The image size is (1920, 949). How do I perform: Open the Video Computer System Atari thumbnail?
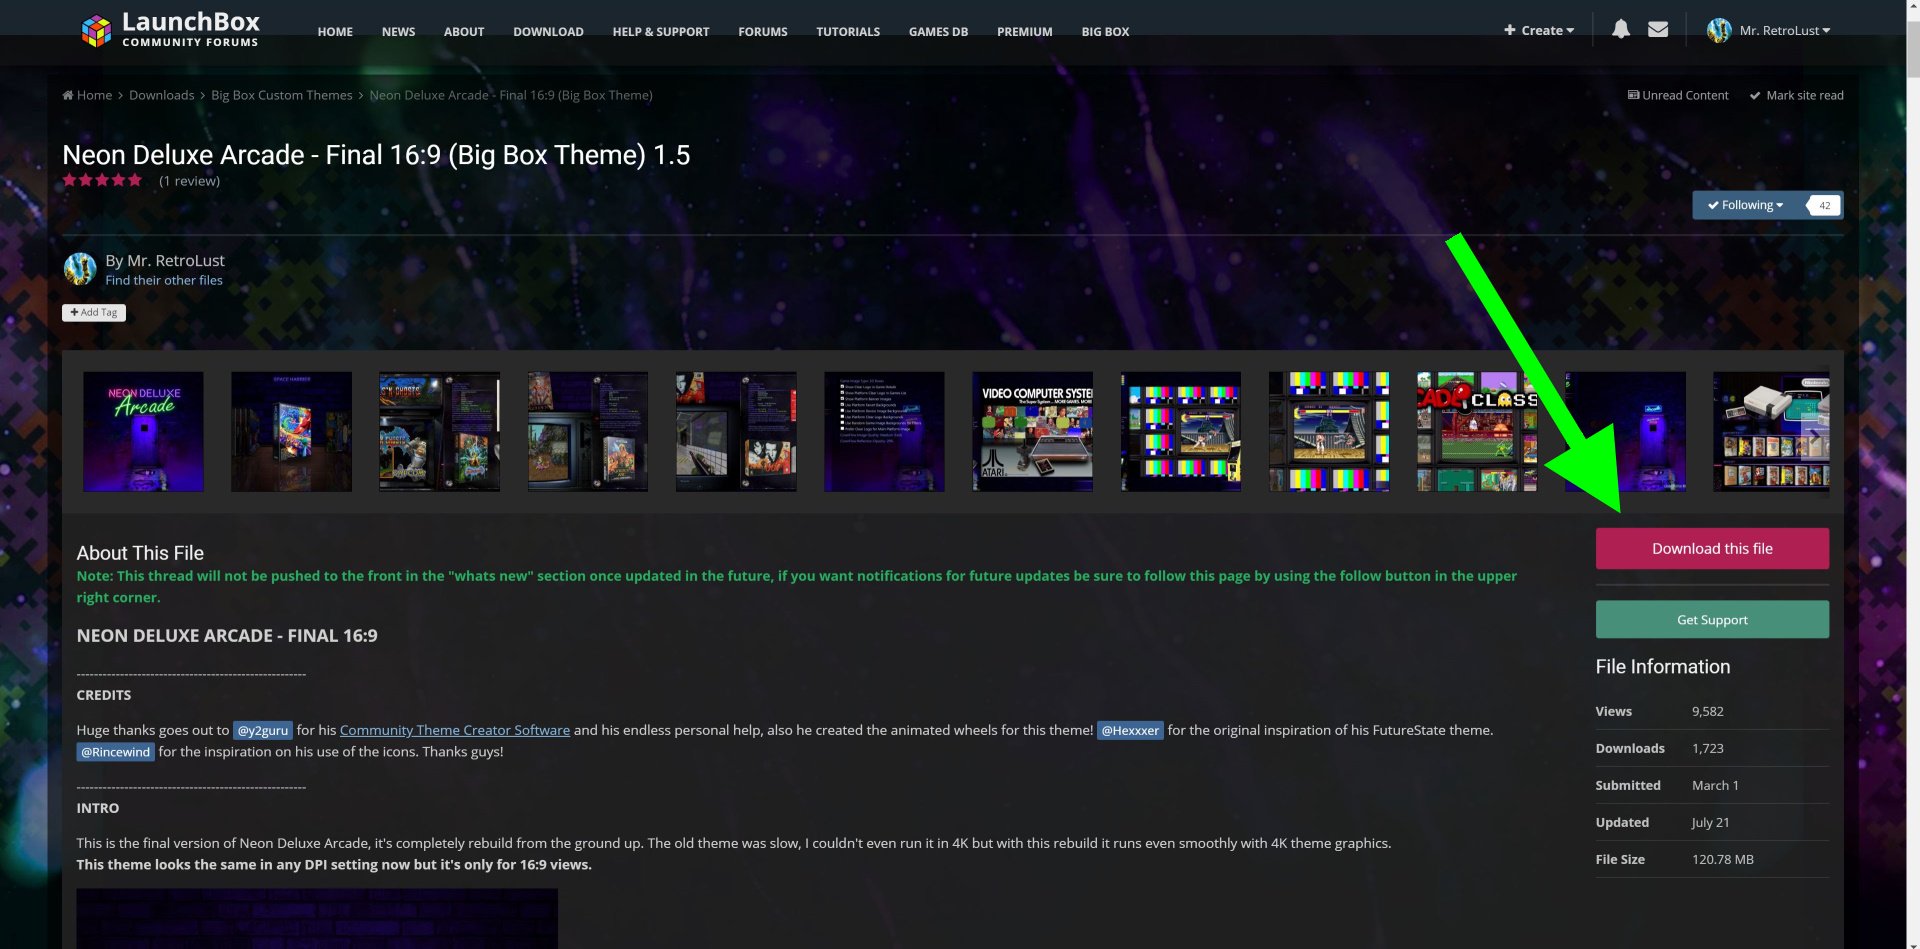[1032, 431]
